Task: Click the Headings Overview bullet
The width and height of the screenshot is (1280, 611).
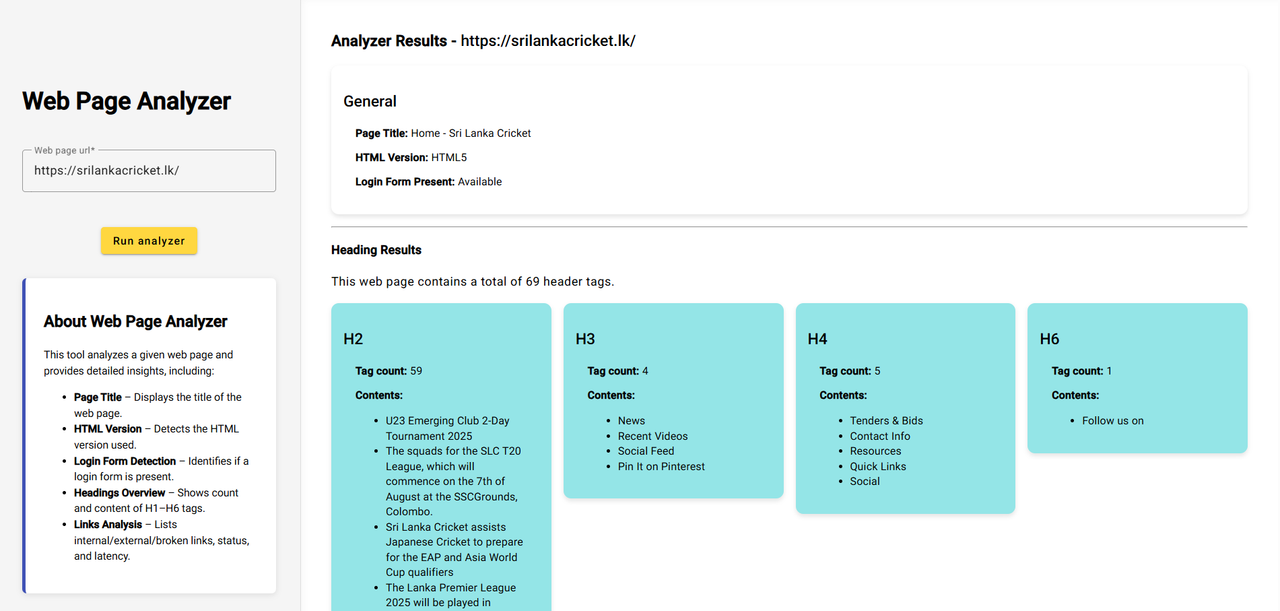Action: coord(156,501)
